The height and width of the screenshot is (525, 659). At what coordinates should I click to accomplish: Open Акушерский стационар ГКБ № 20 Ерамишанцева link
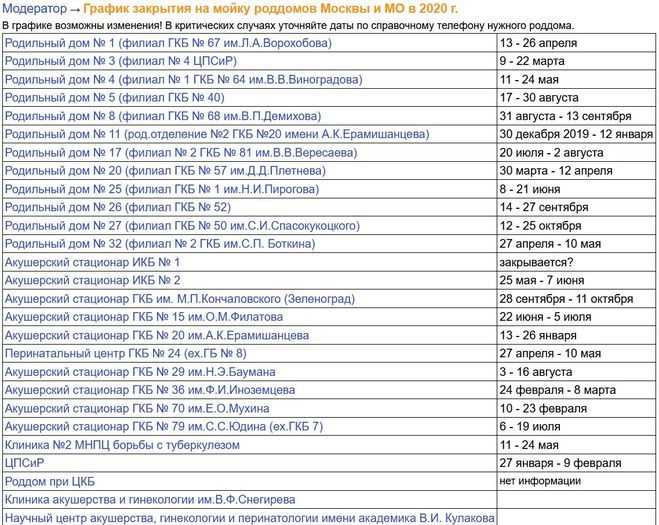157,335
